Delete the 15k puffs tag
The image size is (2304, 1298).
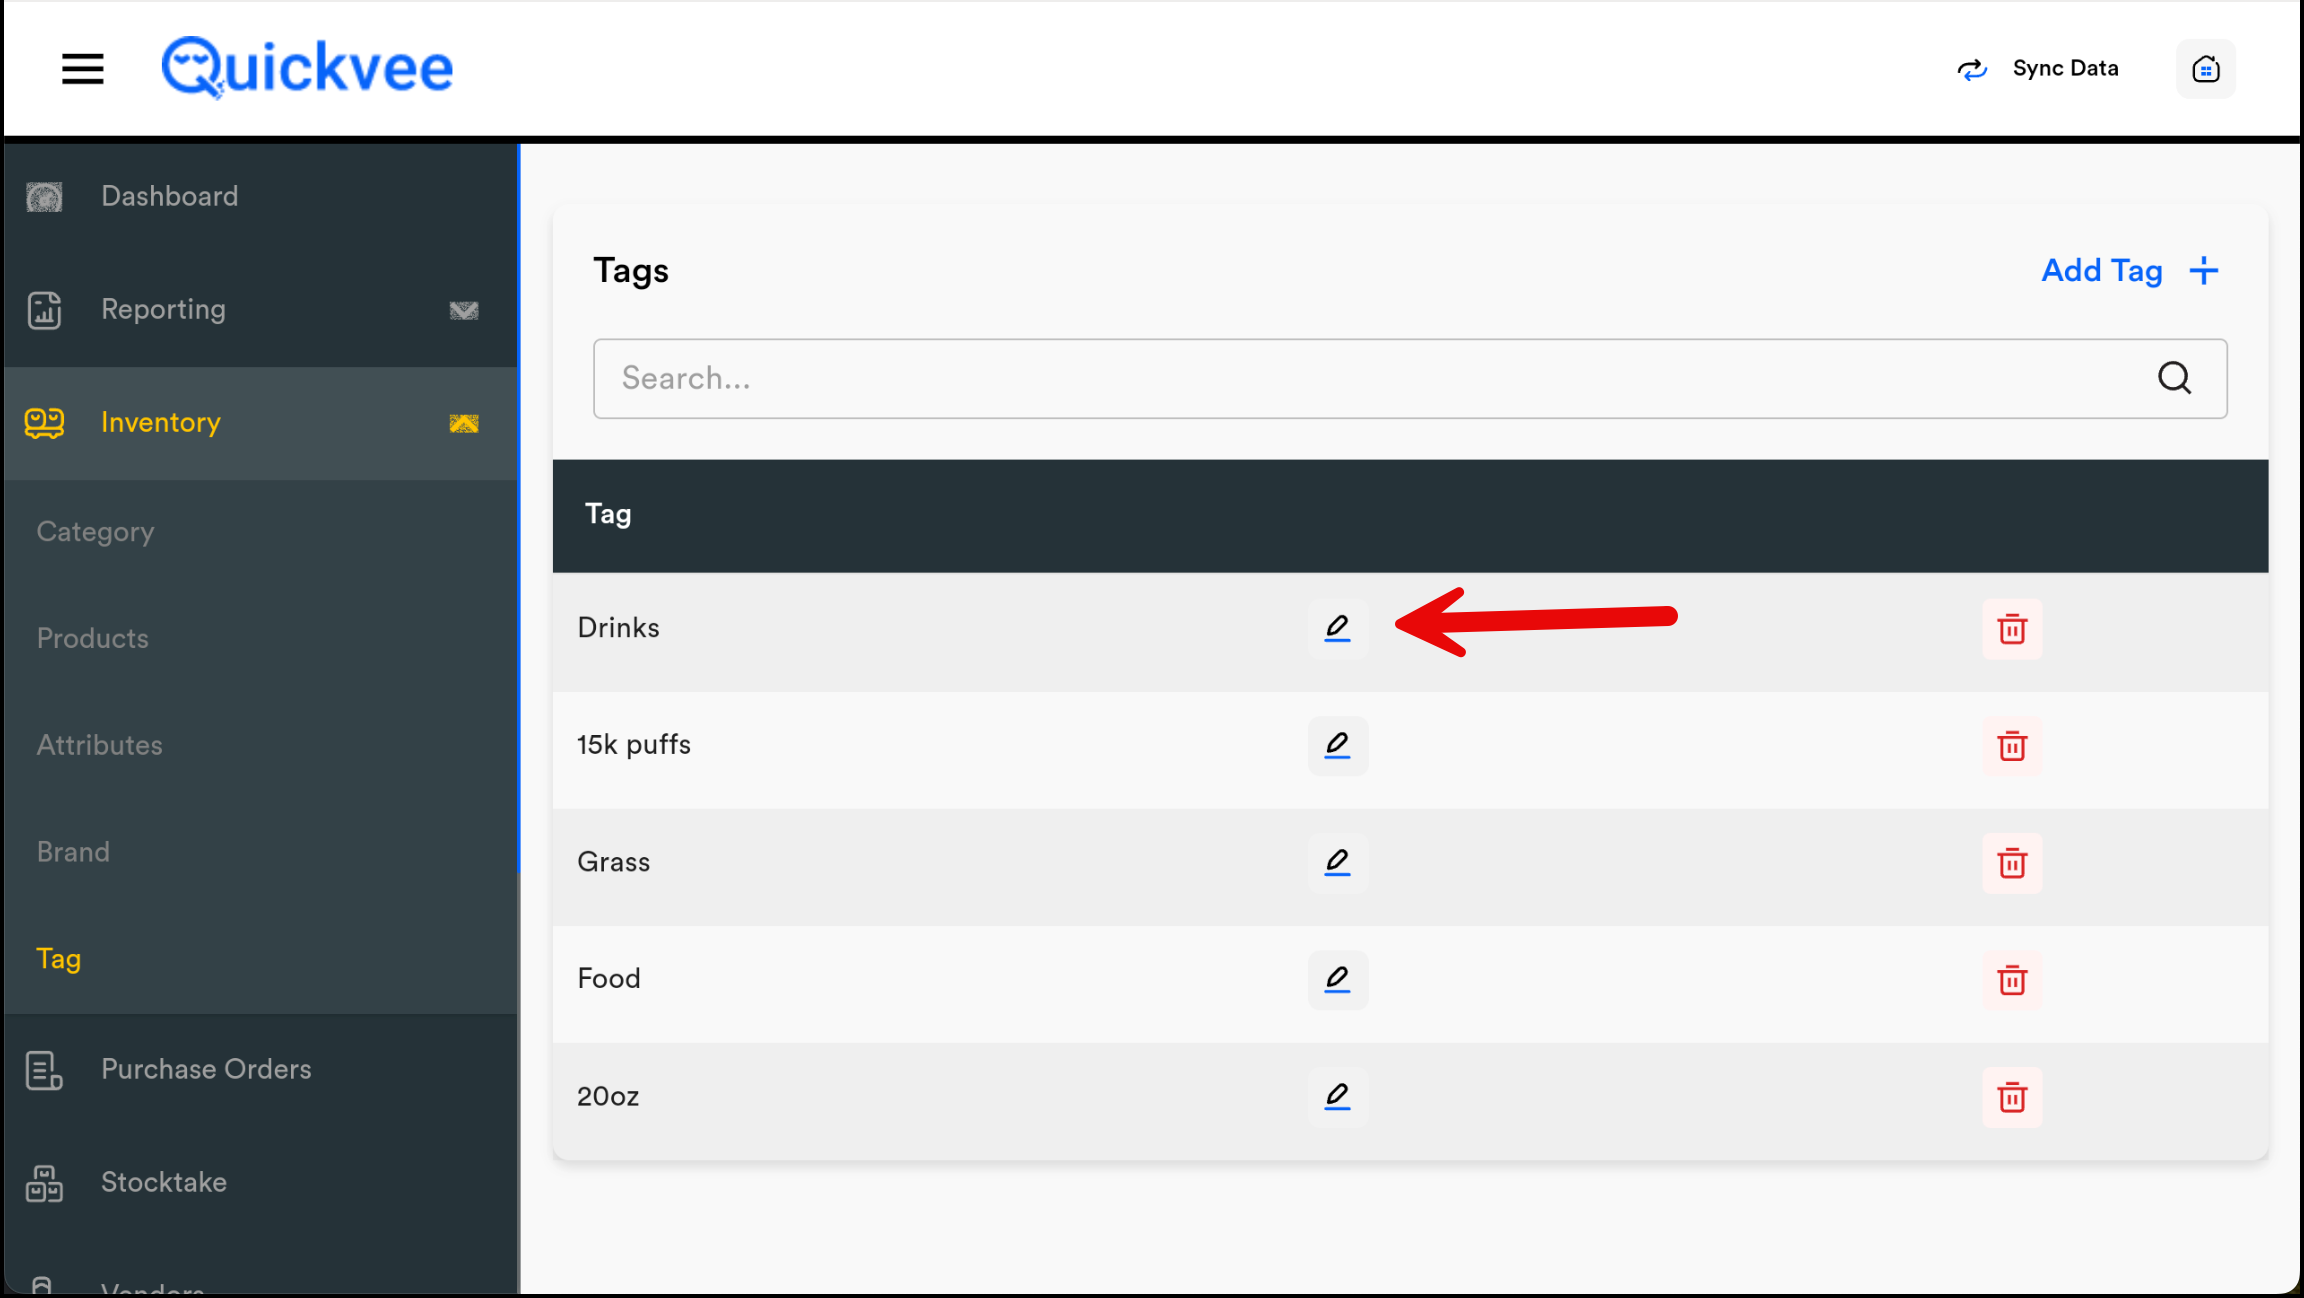tap(2012, 746)
